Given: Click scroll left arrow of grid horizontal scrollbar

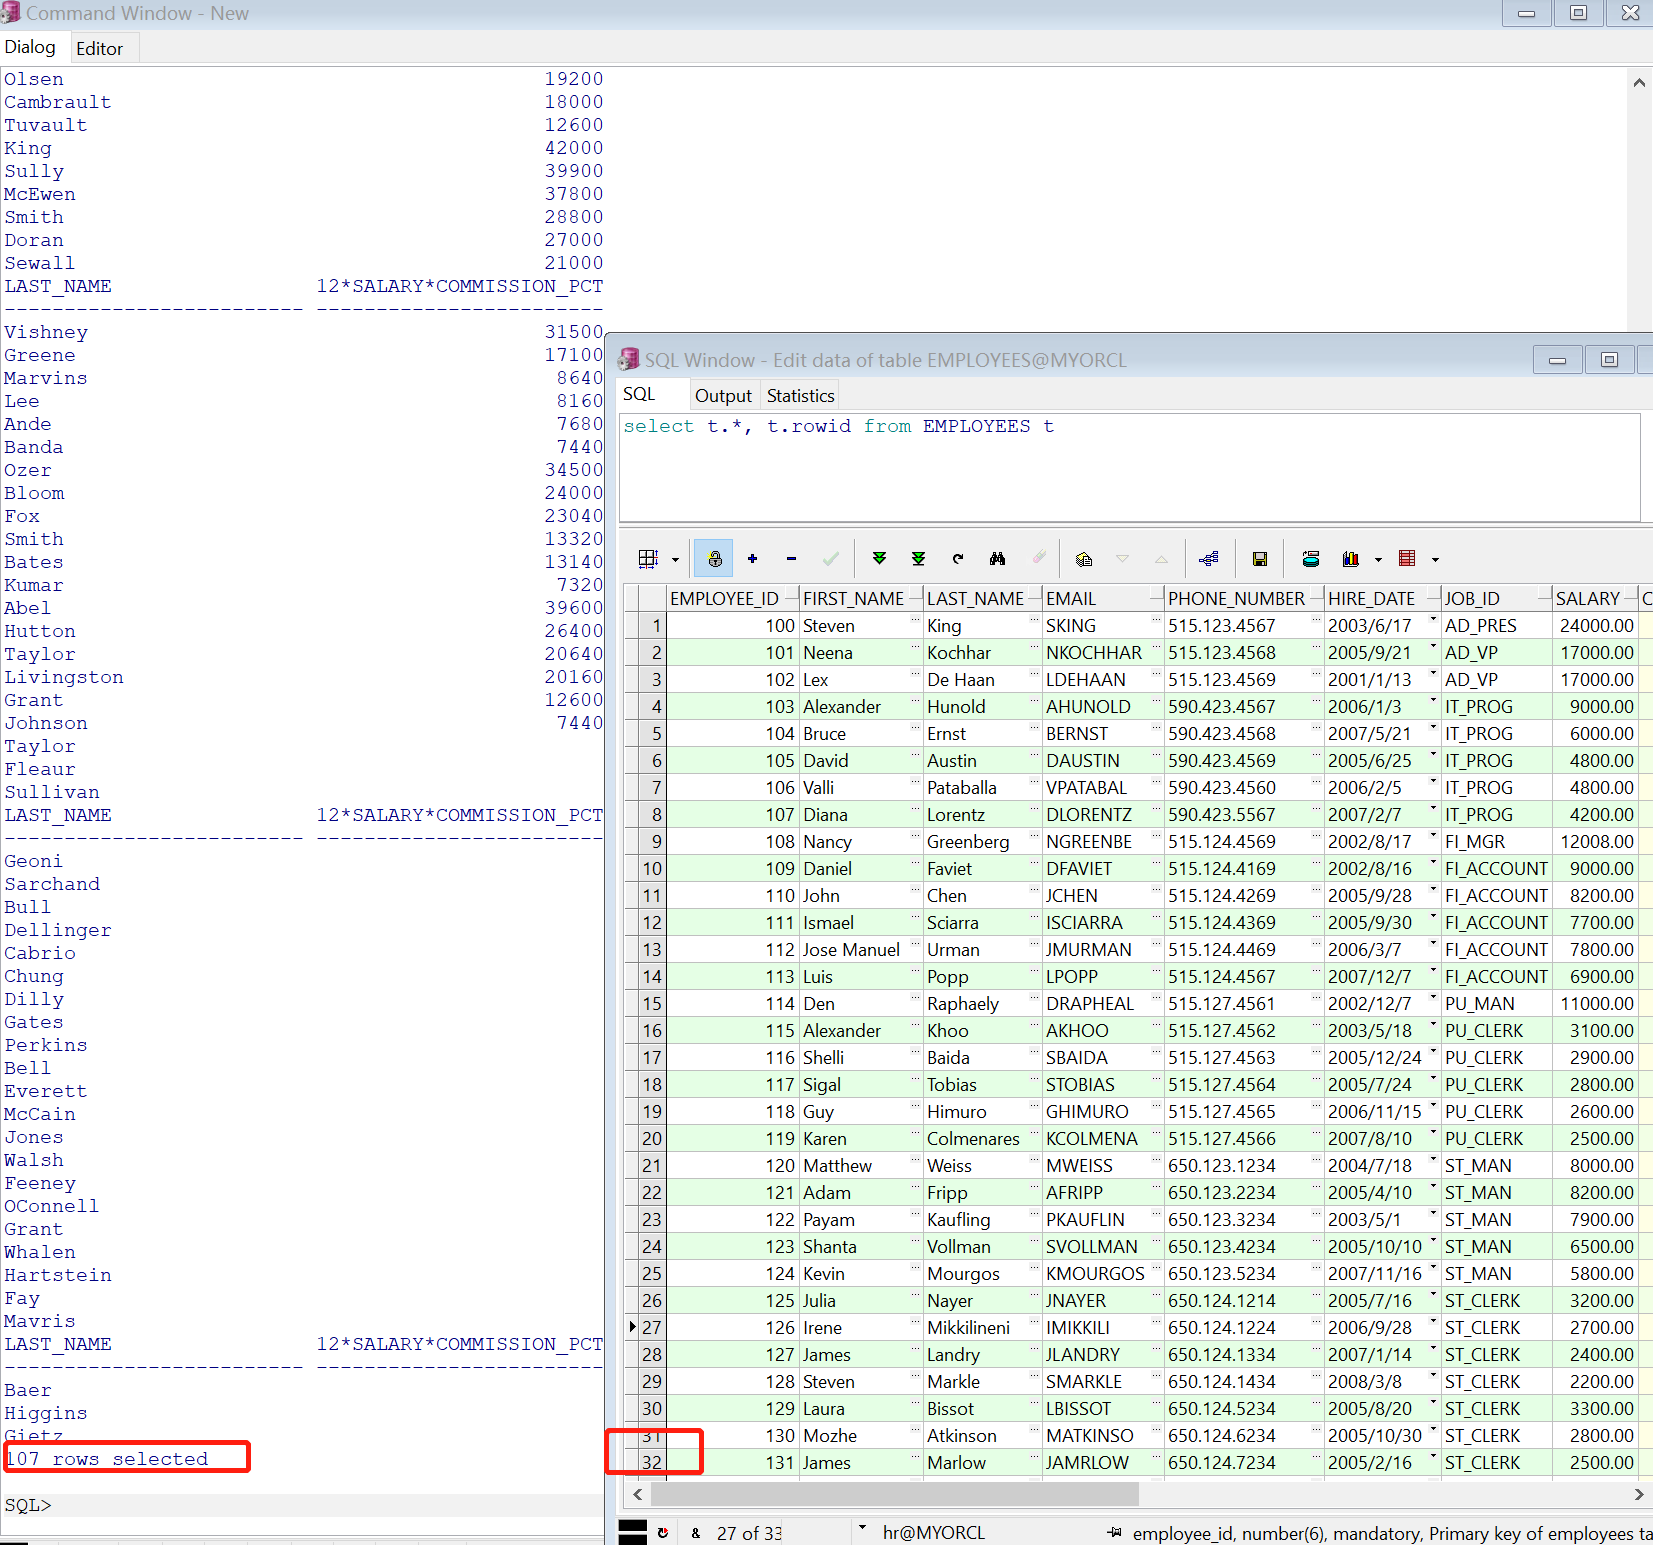Looking at the screenshot, I should tap(638, 1494).
